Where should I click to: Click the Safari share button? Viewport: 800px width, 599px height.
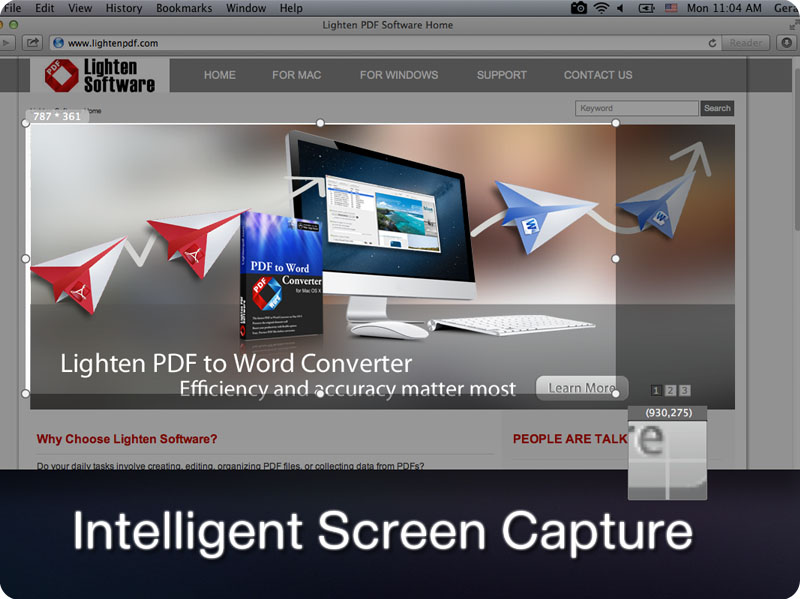pyautogui.click(x=32, y=43)
